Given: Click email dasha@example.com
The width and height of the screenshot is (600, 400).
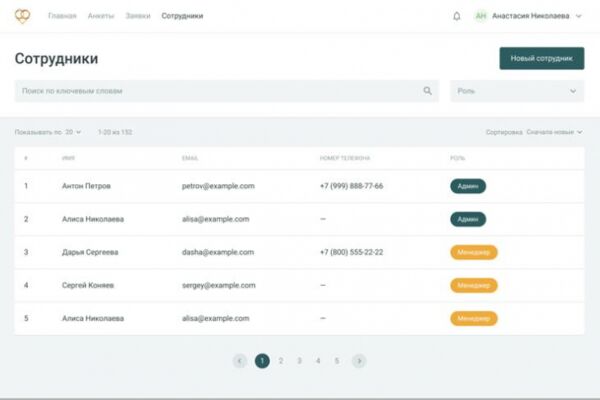Looking at the screenshot, I should pyautogui.click(x=218, y=252).
